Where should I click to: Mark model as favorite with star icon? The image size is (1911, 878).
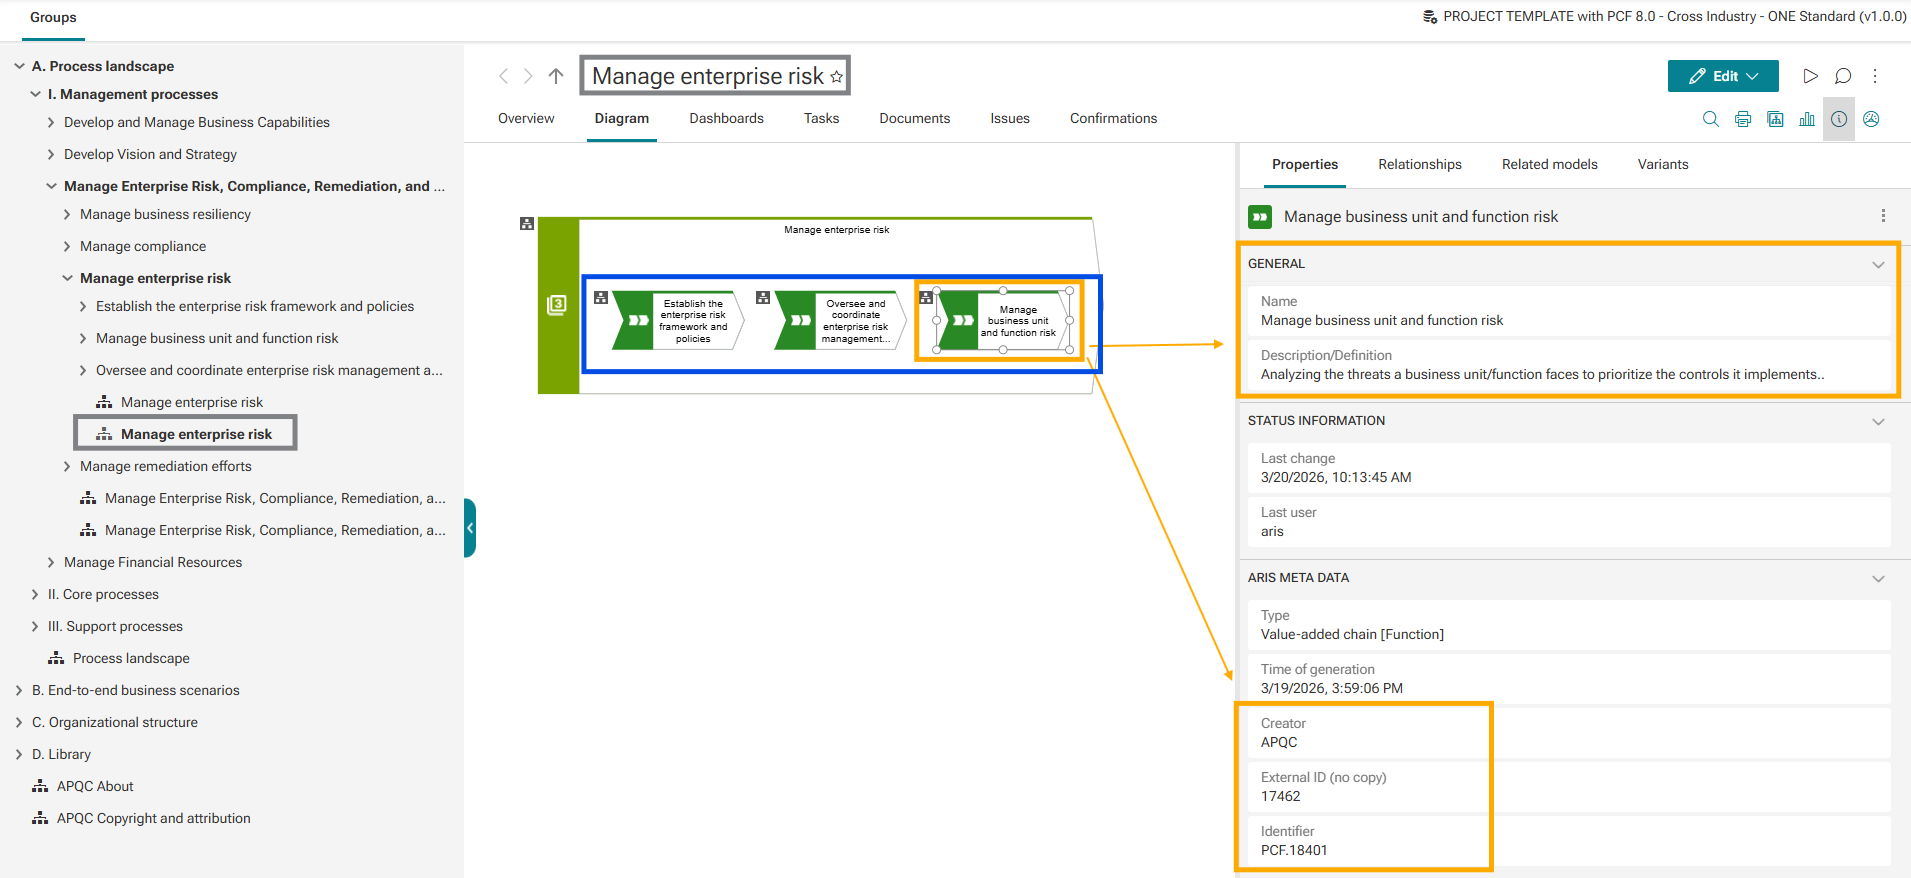(x=837, y=77)
